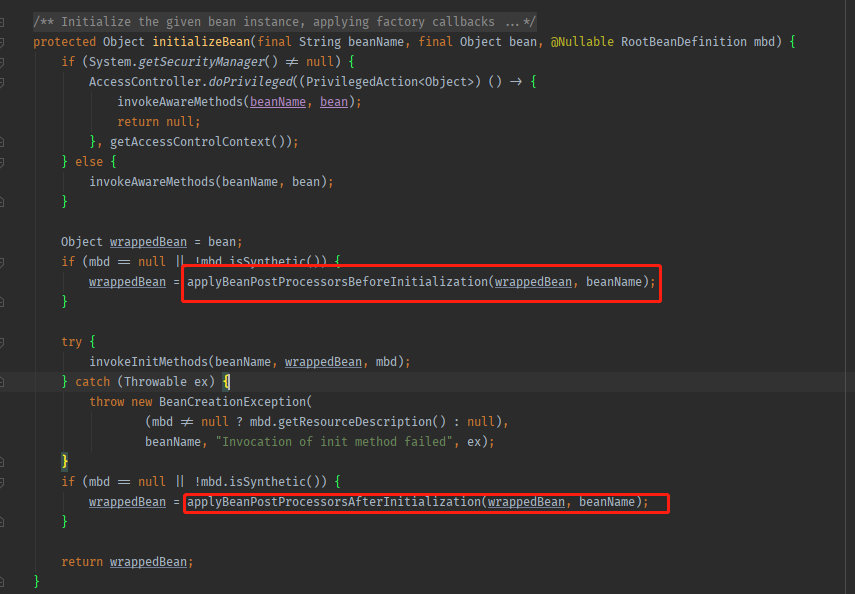Viewport: 855px width, 594px height.
Task: Click the getSecurityManager method call
Action: point(201,62)
